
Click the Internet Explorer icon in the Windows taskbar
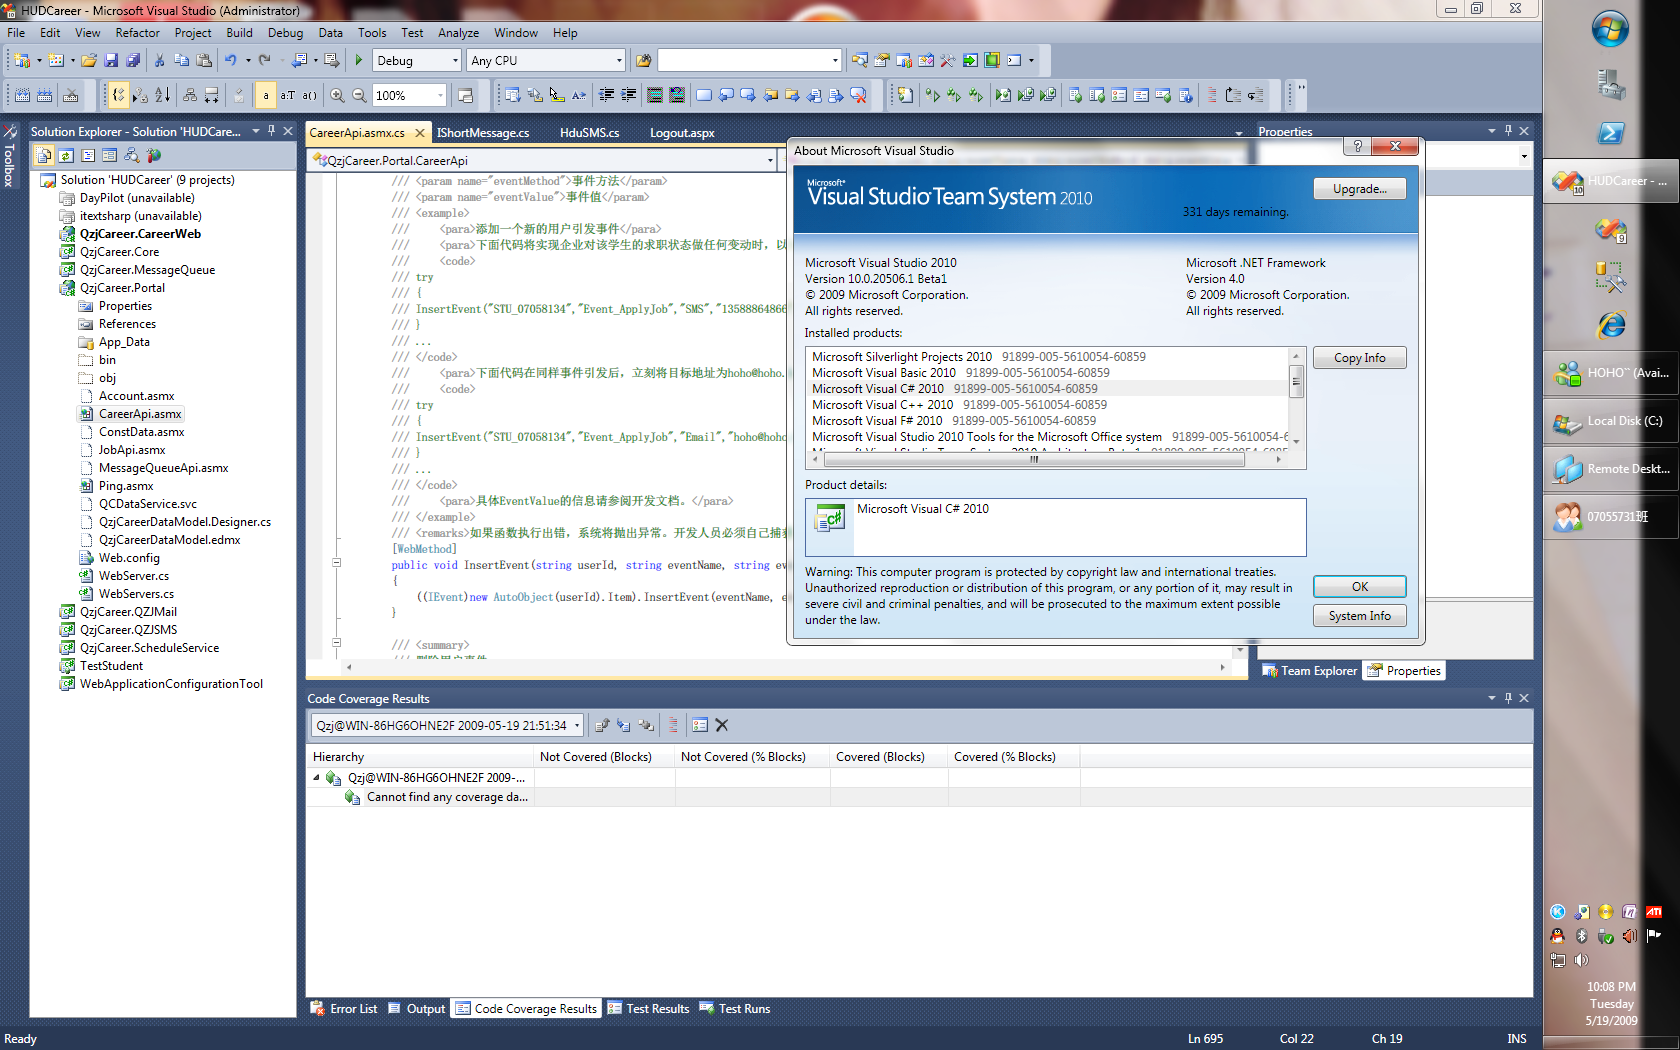point(1610,324)
